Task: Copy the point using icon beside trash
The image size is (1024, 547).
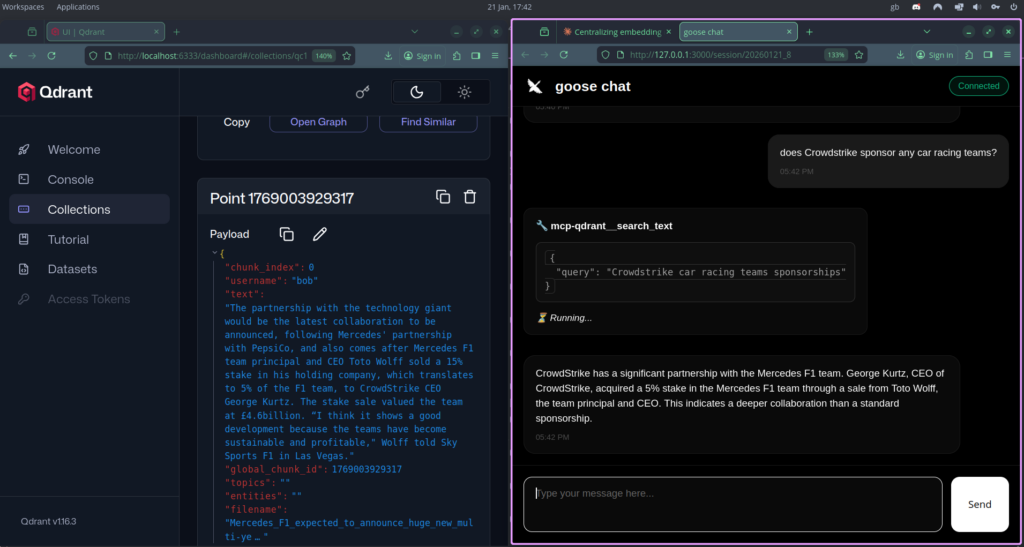Action: tap(443, 197)
